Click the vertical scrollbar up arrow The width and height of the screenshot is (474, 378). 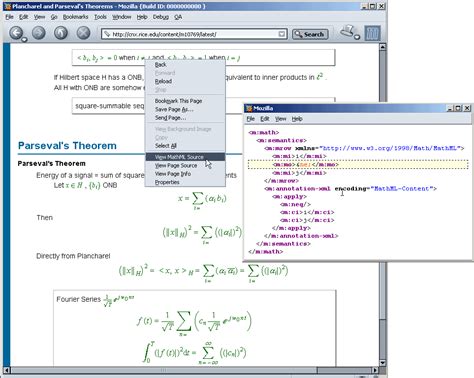coord(383,47)
